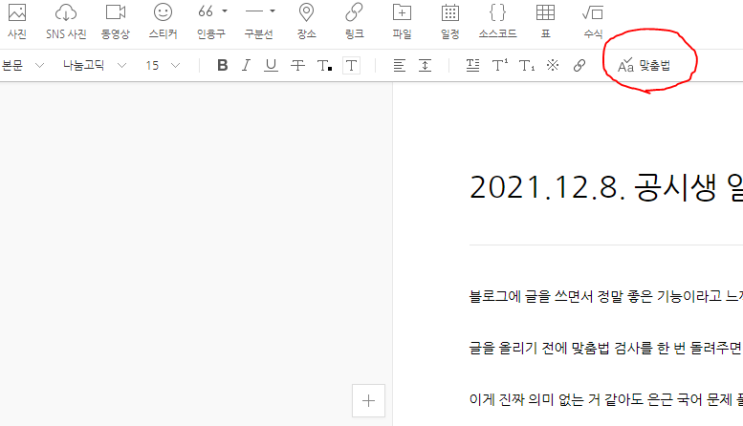Toggle underline formatting

point(271,65)
